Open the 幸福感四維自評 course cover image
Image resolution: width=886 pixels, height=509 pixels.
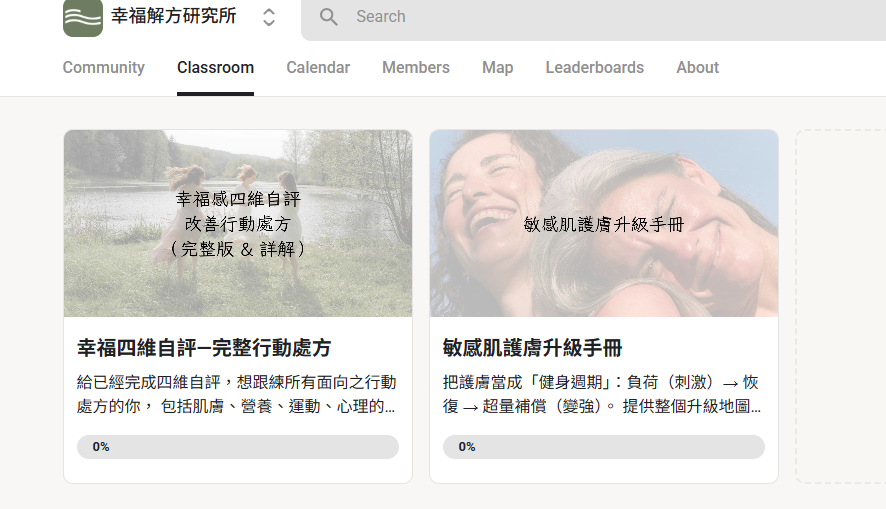[x=238, y=223]
